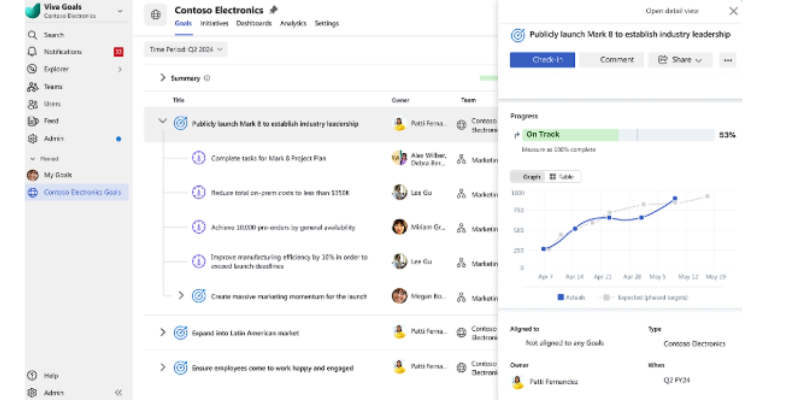The image size is (800, 400).
Task: Collapse Publicly launch Mark 8 goal row
Action: pos(162,121)
